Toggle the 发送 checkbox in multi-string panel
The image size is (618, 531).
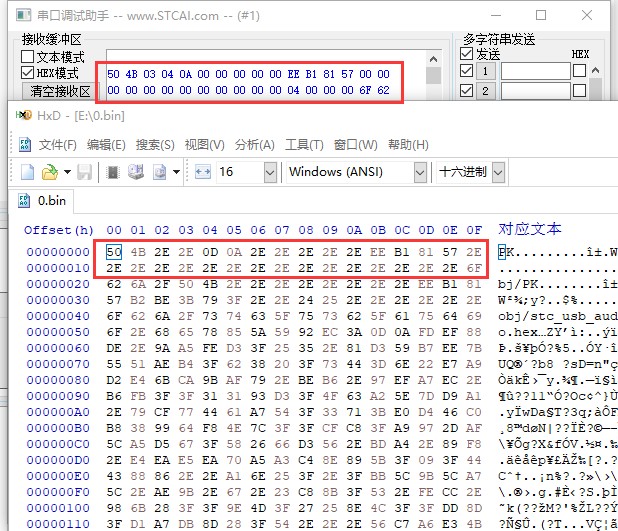(467, 54)
